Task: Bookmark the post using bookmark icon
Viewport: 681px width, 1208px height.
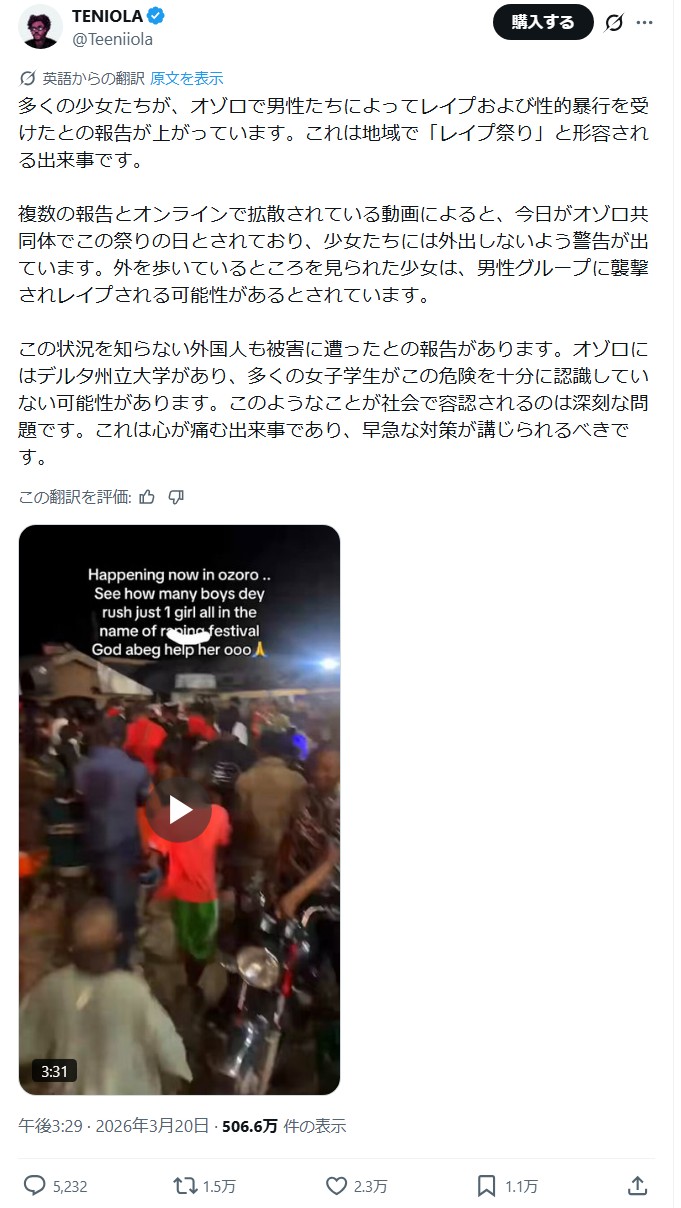Action: (487, 1186)
